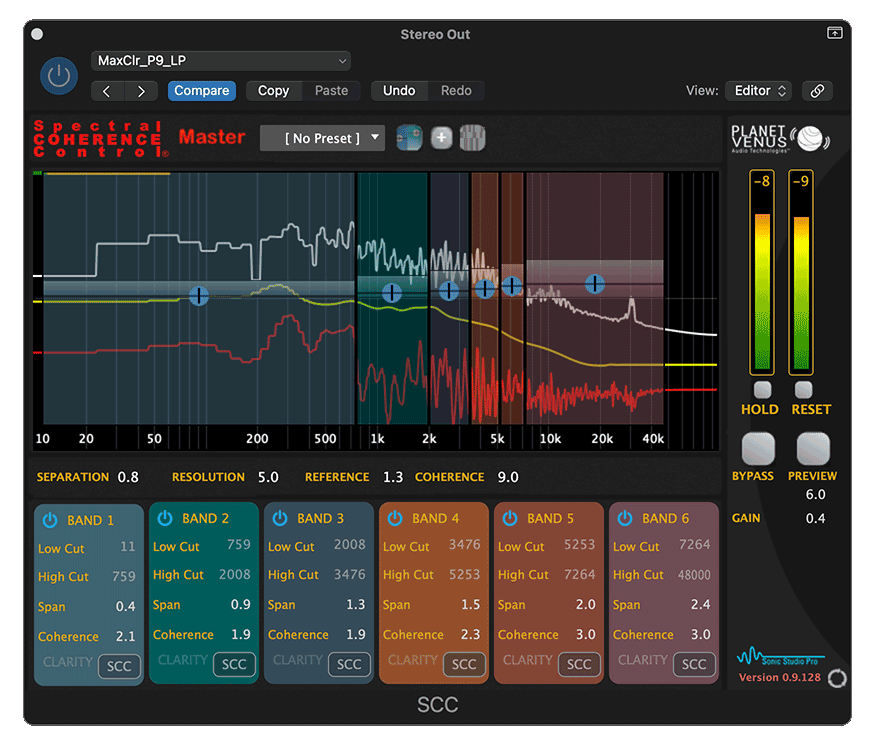Click the RESET button under meters

tap(804, 390)
